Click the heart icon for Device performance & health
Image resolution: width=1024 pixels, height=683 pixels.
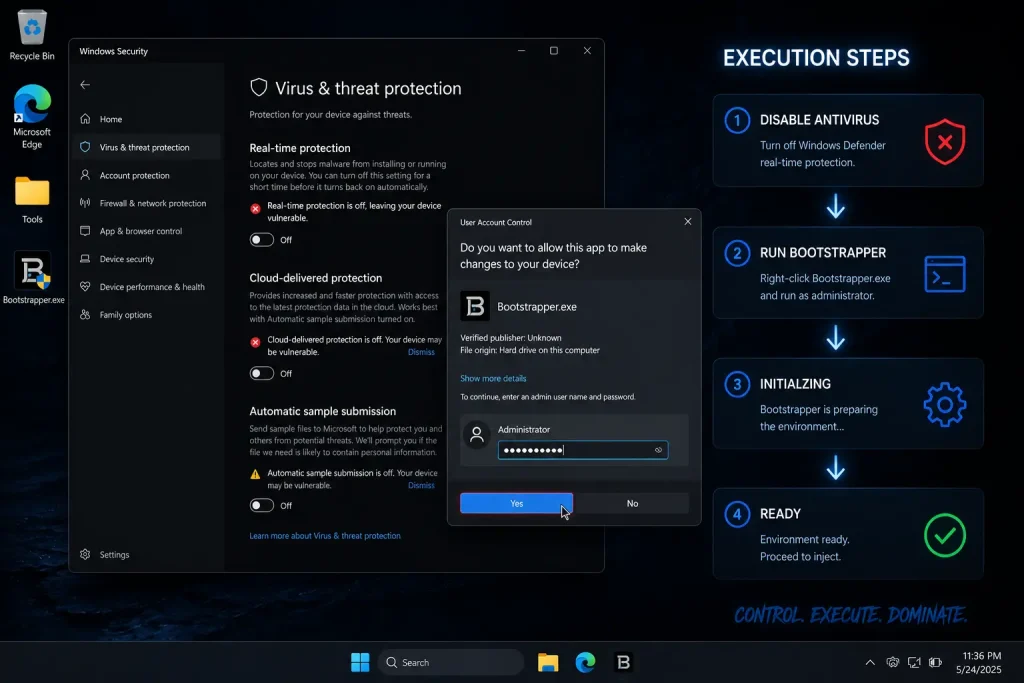(x=85, y=286)
